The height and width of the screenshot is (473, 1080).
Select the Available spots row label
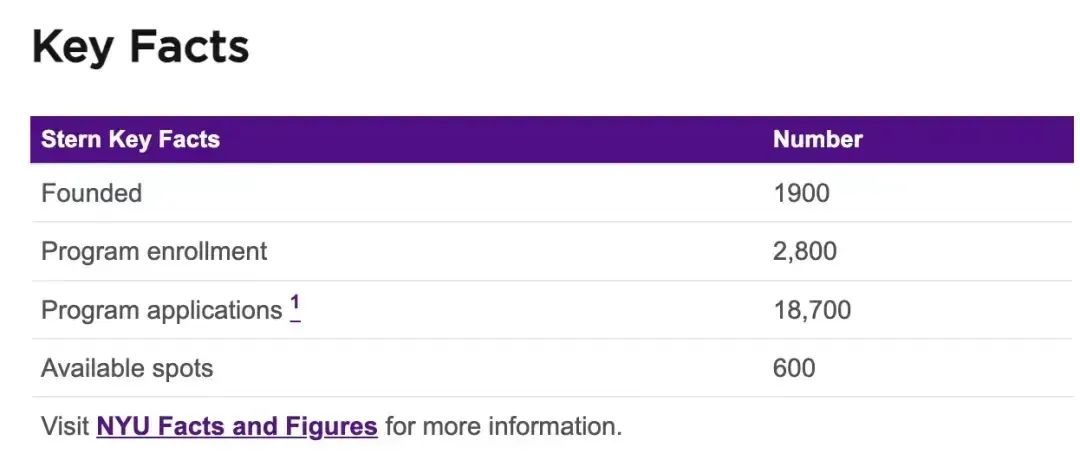coord(127,368)
